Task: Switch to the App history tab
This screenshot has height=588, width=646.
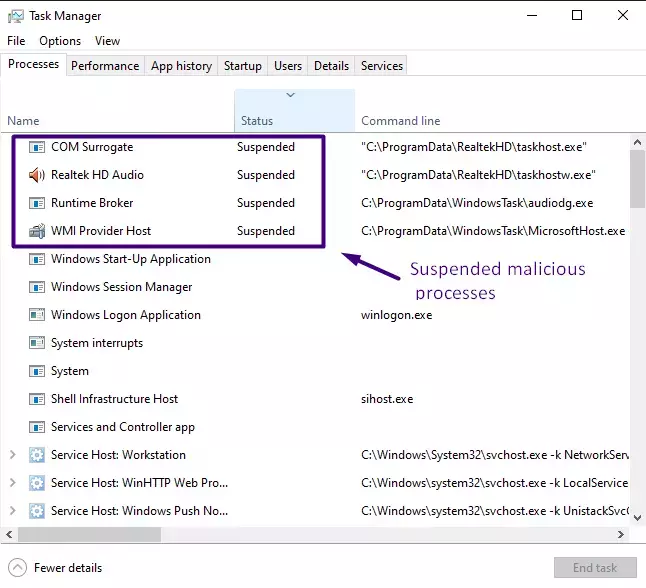Action: pyautogui.click(x=181, y=66)
